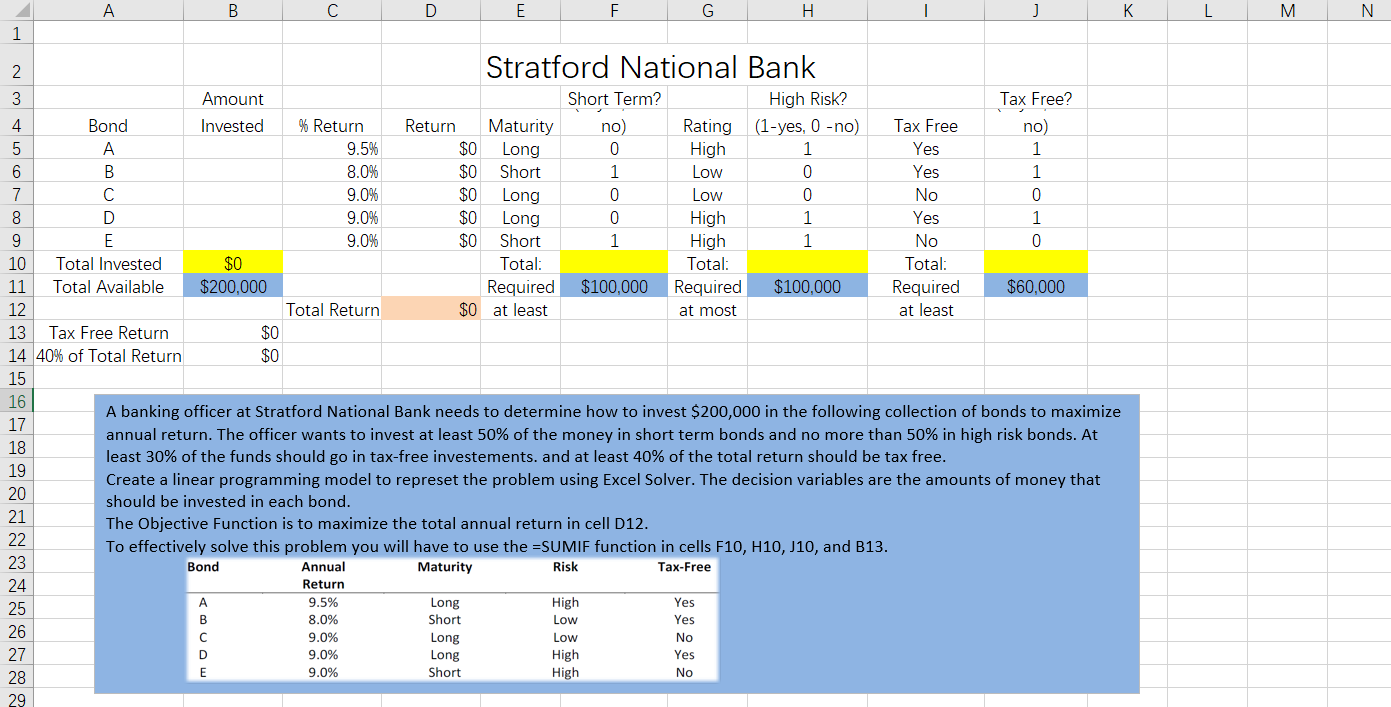Select Bond A label in cell A5
Viewport: 1391px width, 707px height.
pos(109,148)
